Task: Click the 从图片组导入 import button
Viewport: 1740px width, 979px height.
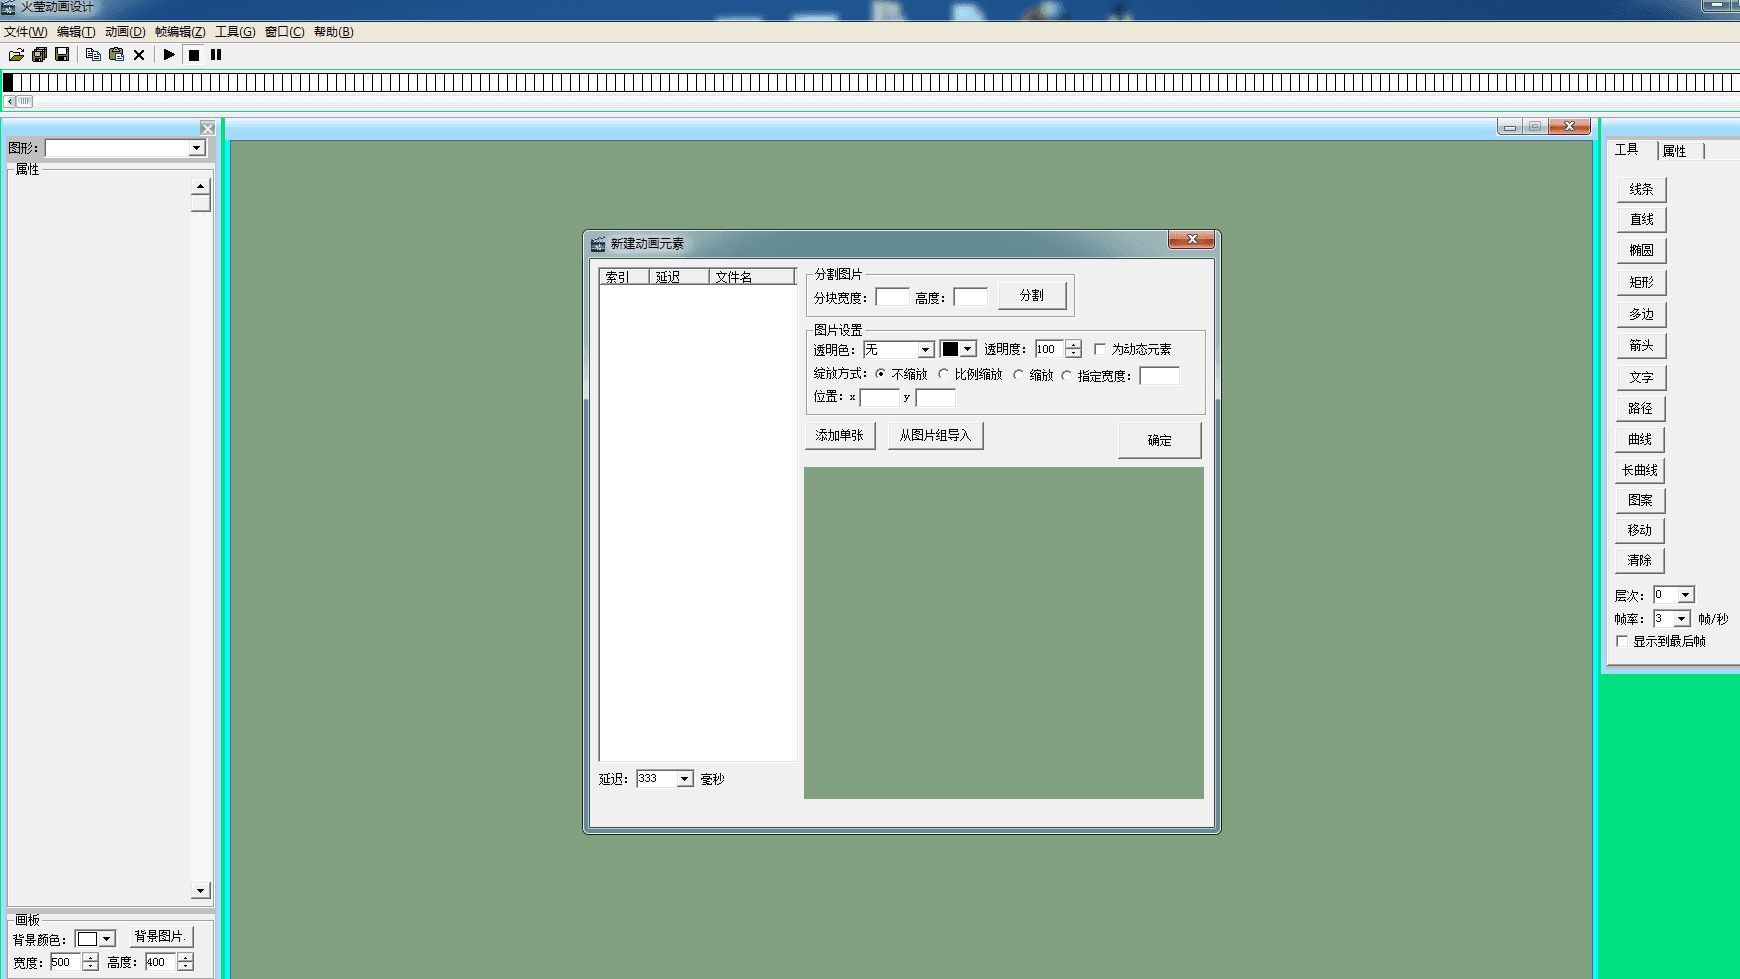Action: coord(935,435)
